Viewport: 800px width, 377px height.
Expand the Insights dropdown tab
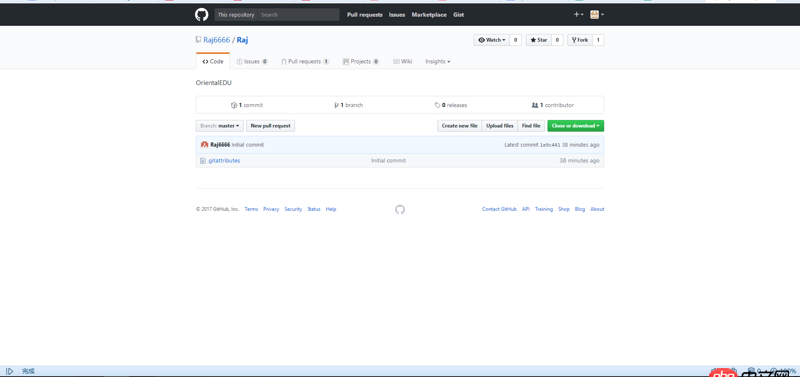(438, 61)
